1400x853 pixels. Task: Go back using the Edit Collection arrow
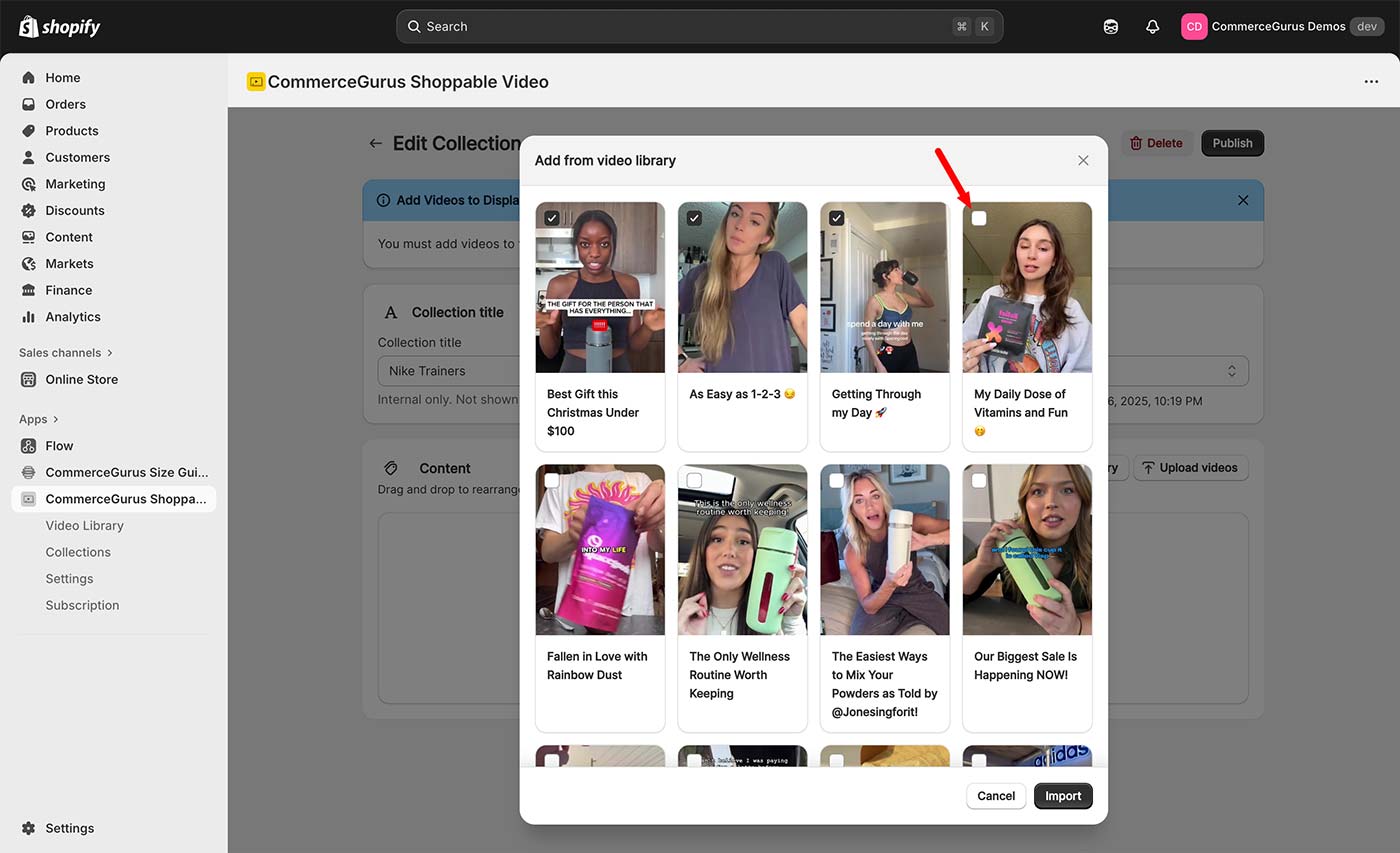[375, 143]
